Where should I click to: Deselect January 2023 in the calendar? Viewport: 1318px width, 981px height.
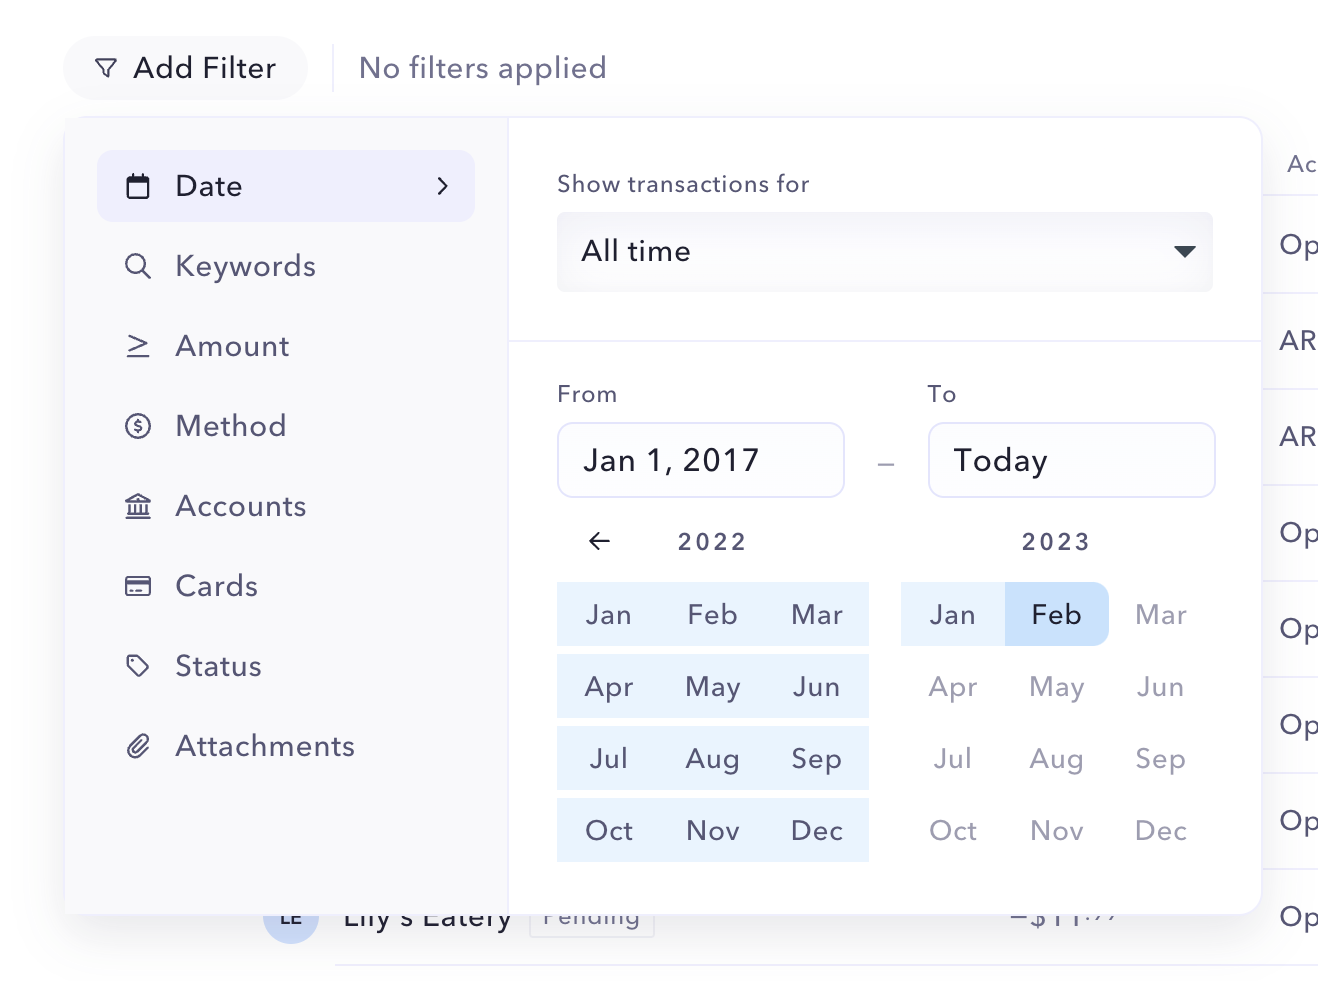point(952,614)
